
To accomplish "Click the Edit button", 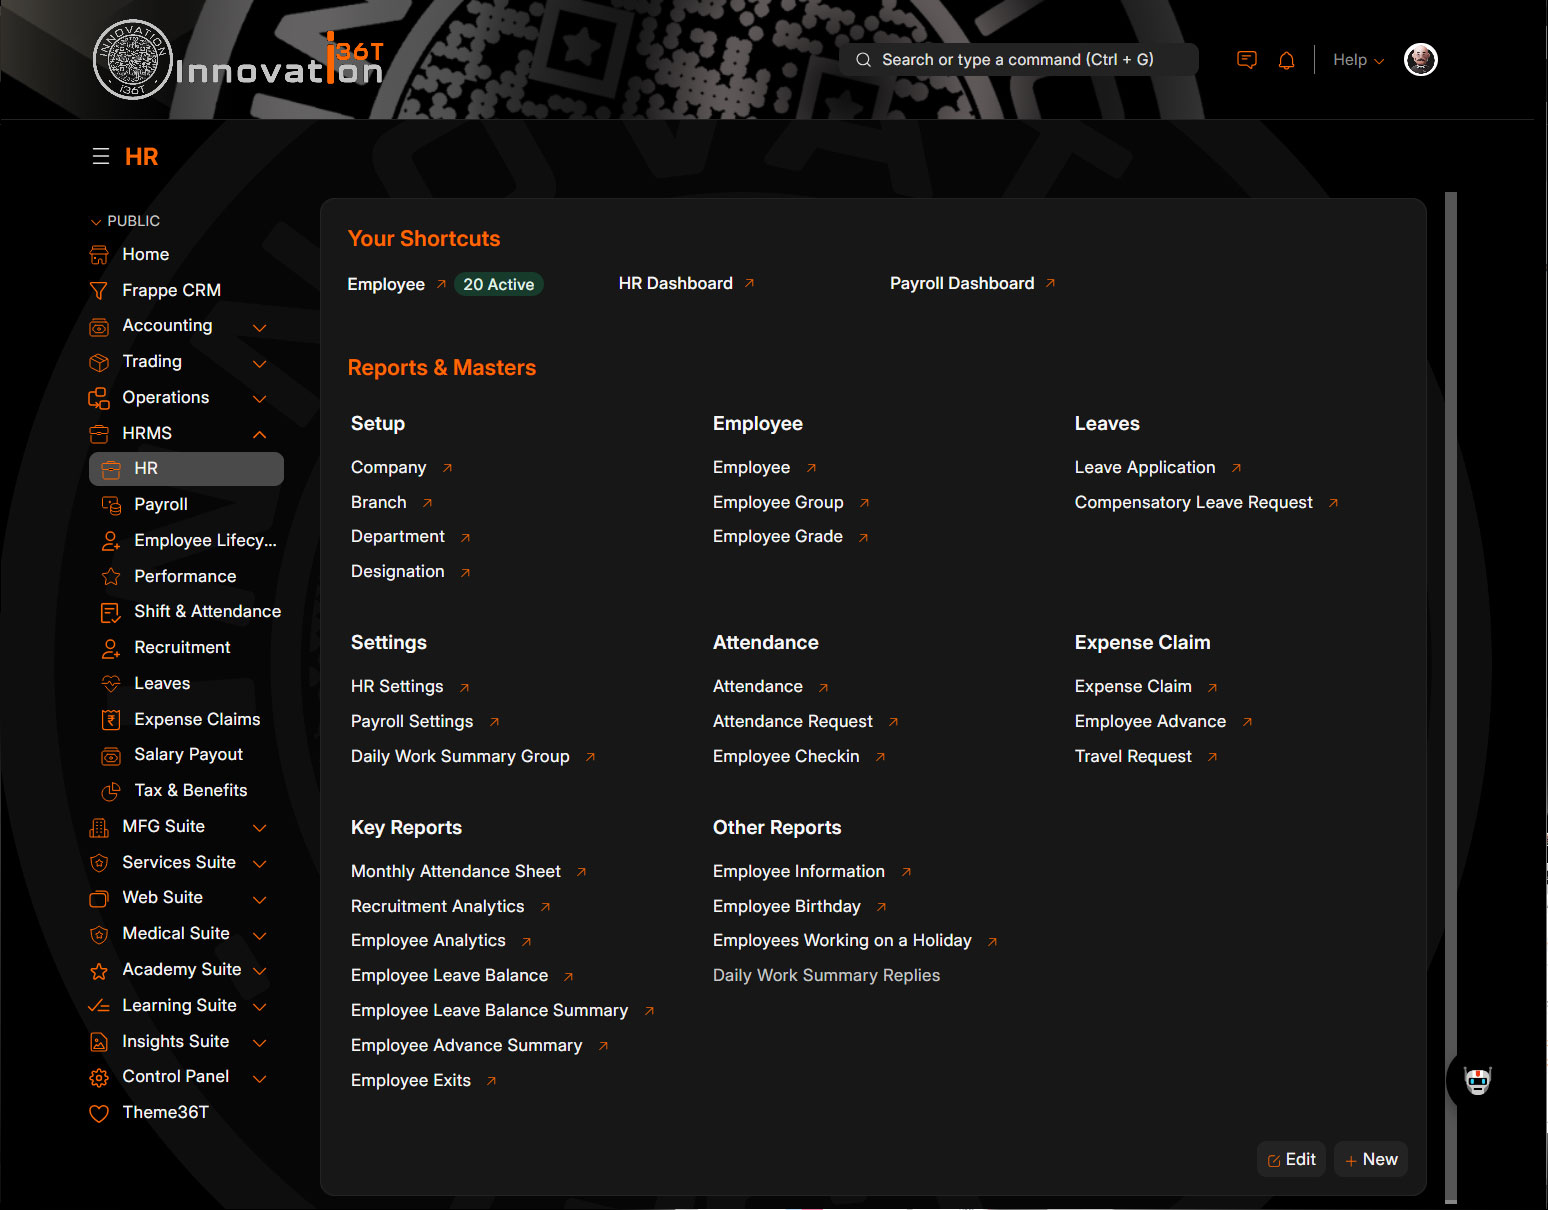I will (x=1291, y=1159).
